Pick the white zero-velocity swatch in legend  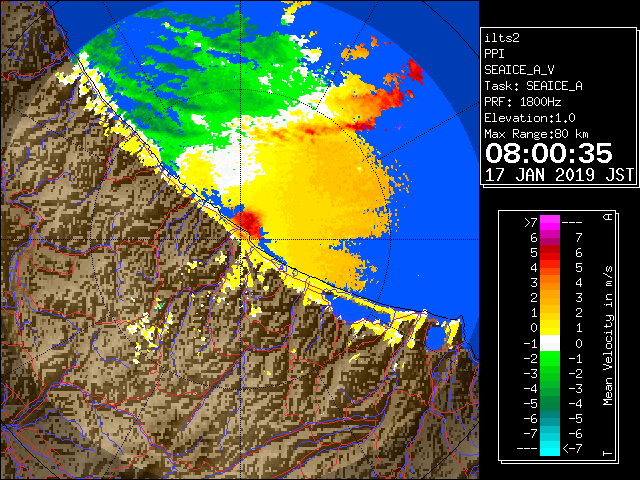pyautogui.click(x=550, y=343)
